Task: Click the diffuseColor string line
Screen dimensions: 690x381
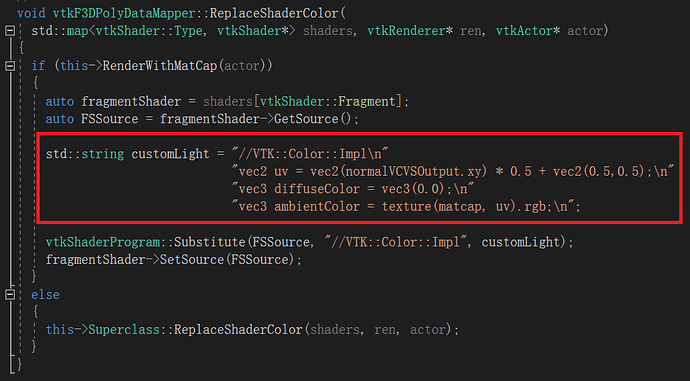Action: click(352, 189)
